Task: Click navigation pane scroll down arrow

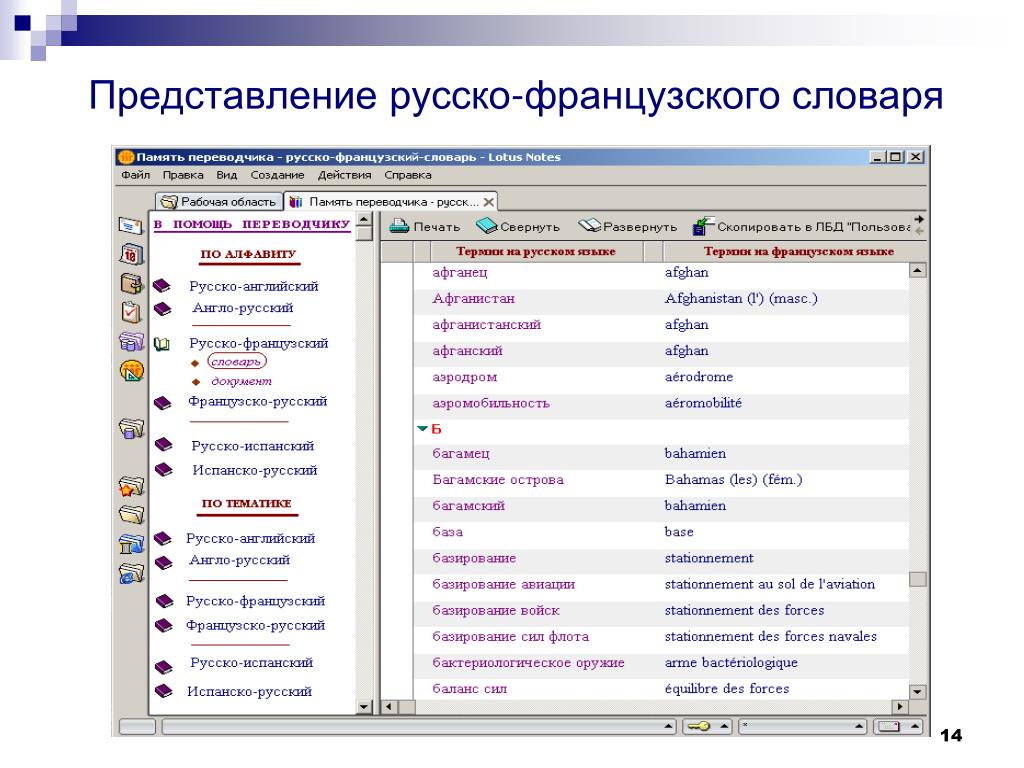Action: 364,707
